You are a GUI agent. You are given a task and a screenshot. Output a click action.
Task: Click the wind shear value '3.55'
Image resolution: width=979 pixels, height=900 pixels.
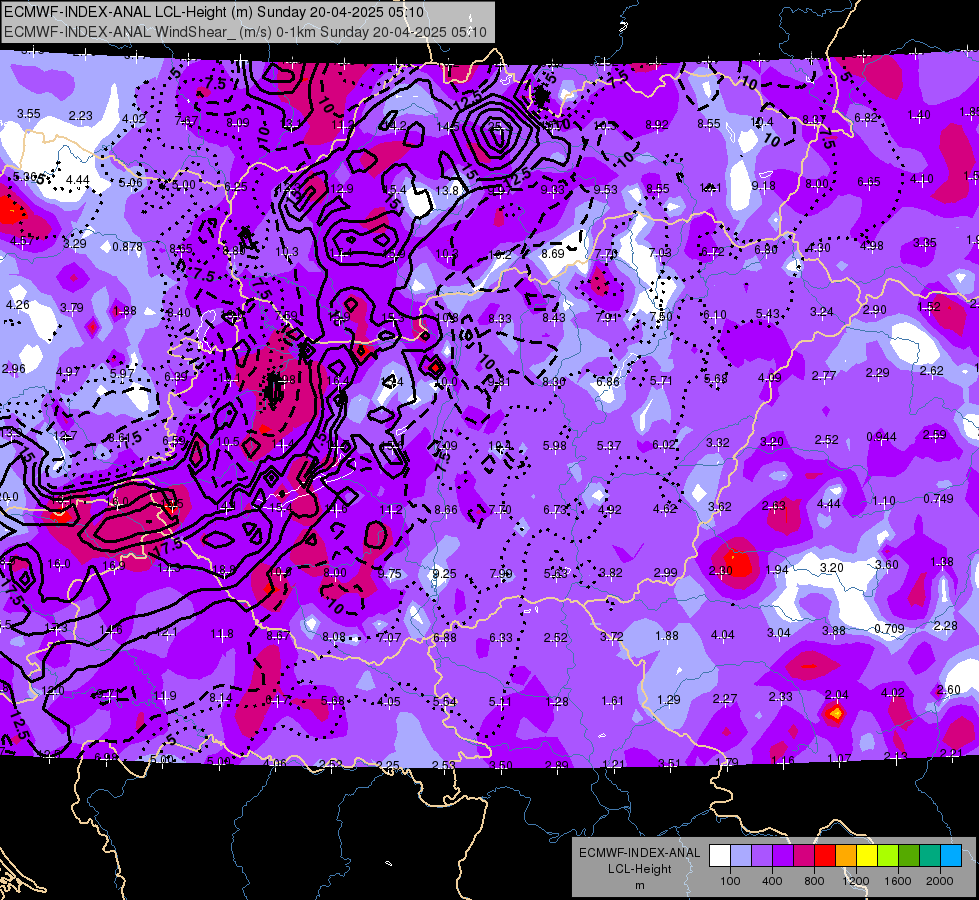pos(29,114)
